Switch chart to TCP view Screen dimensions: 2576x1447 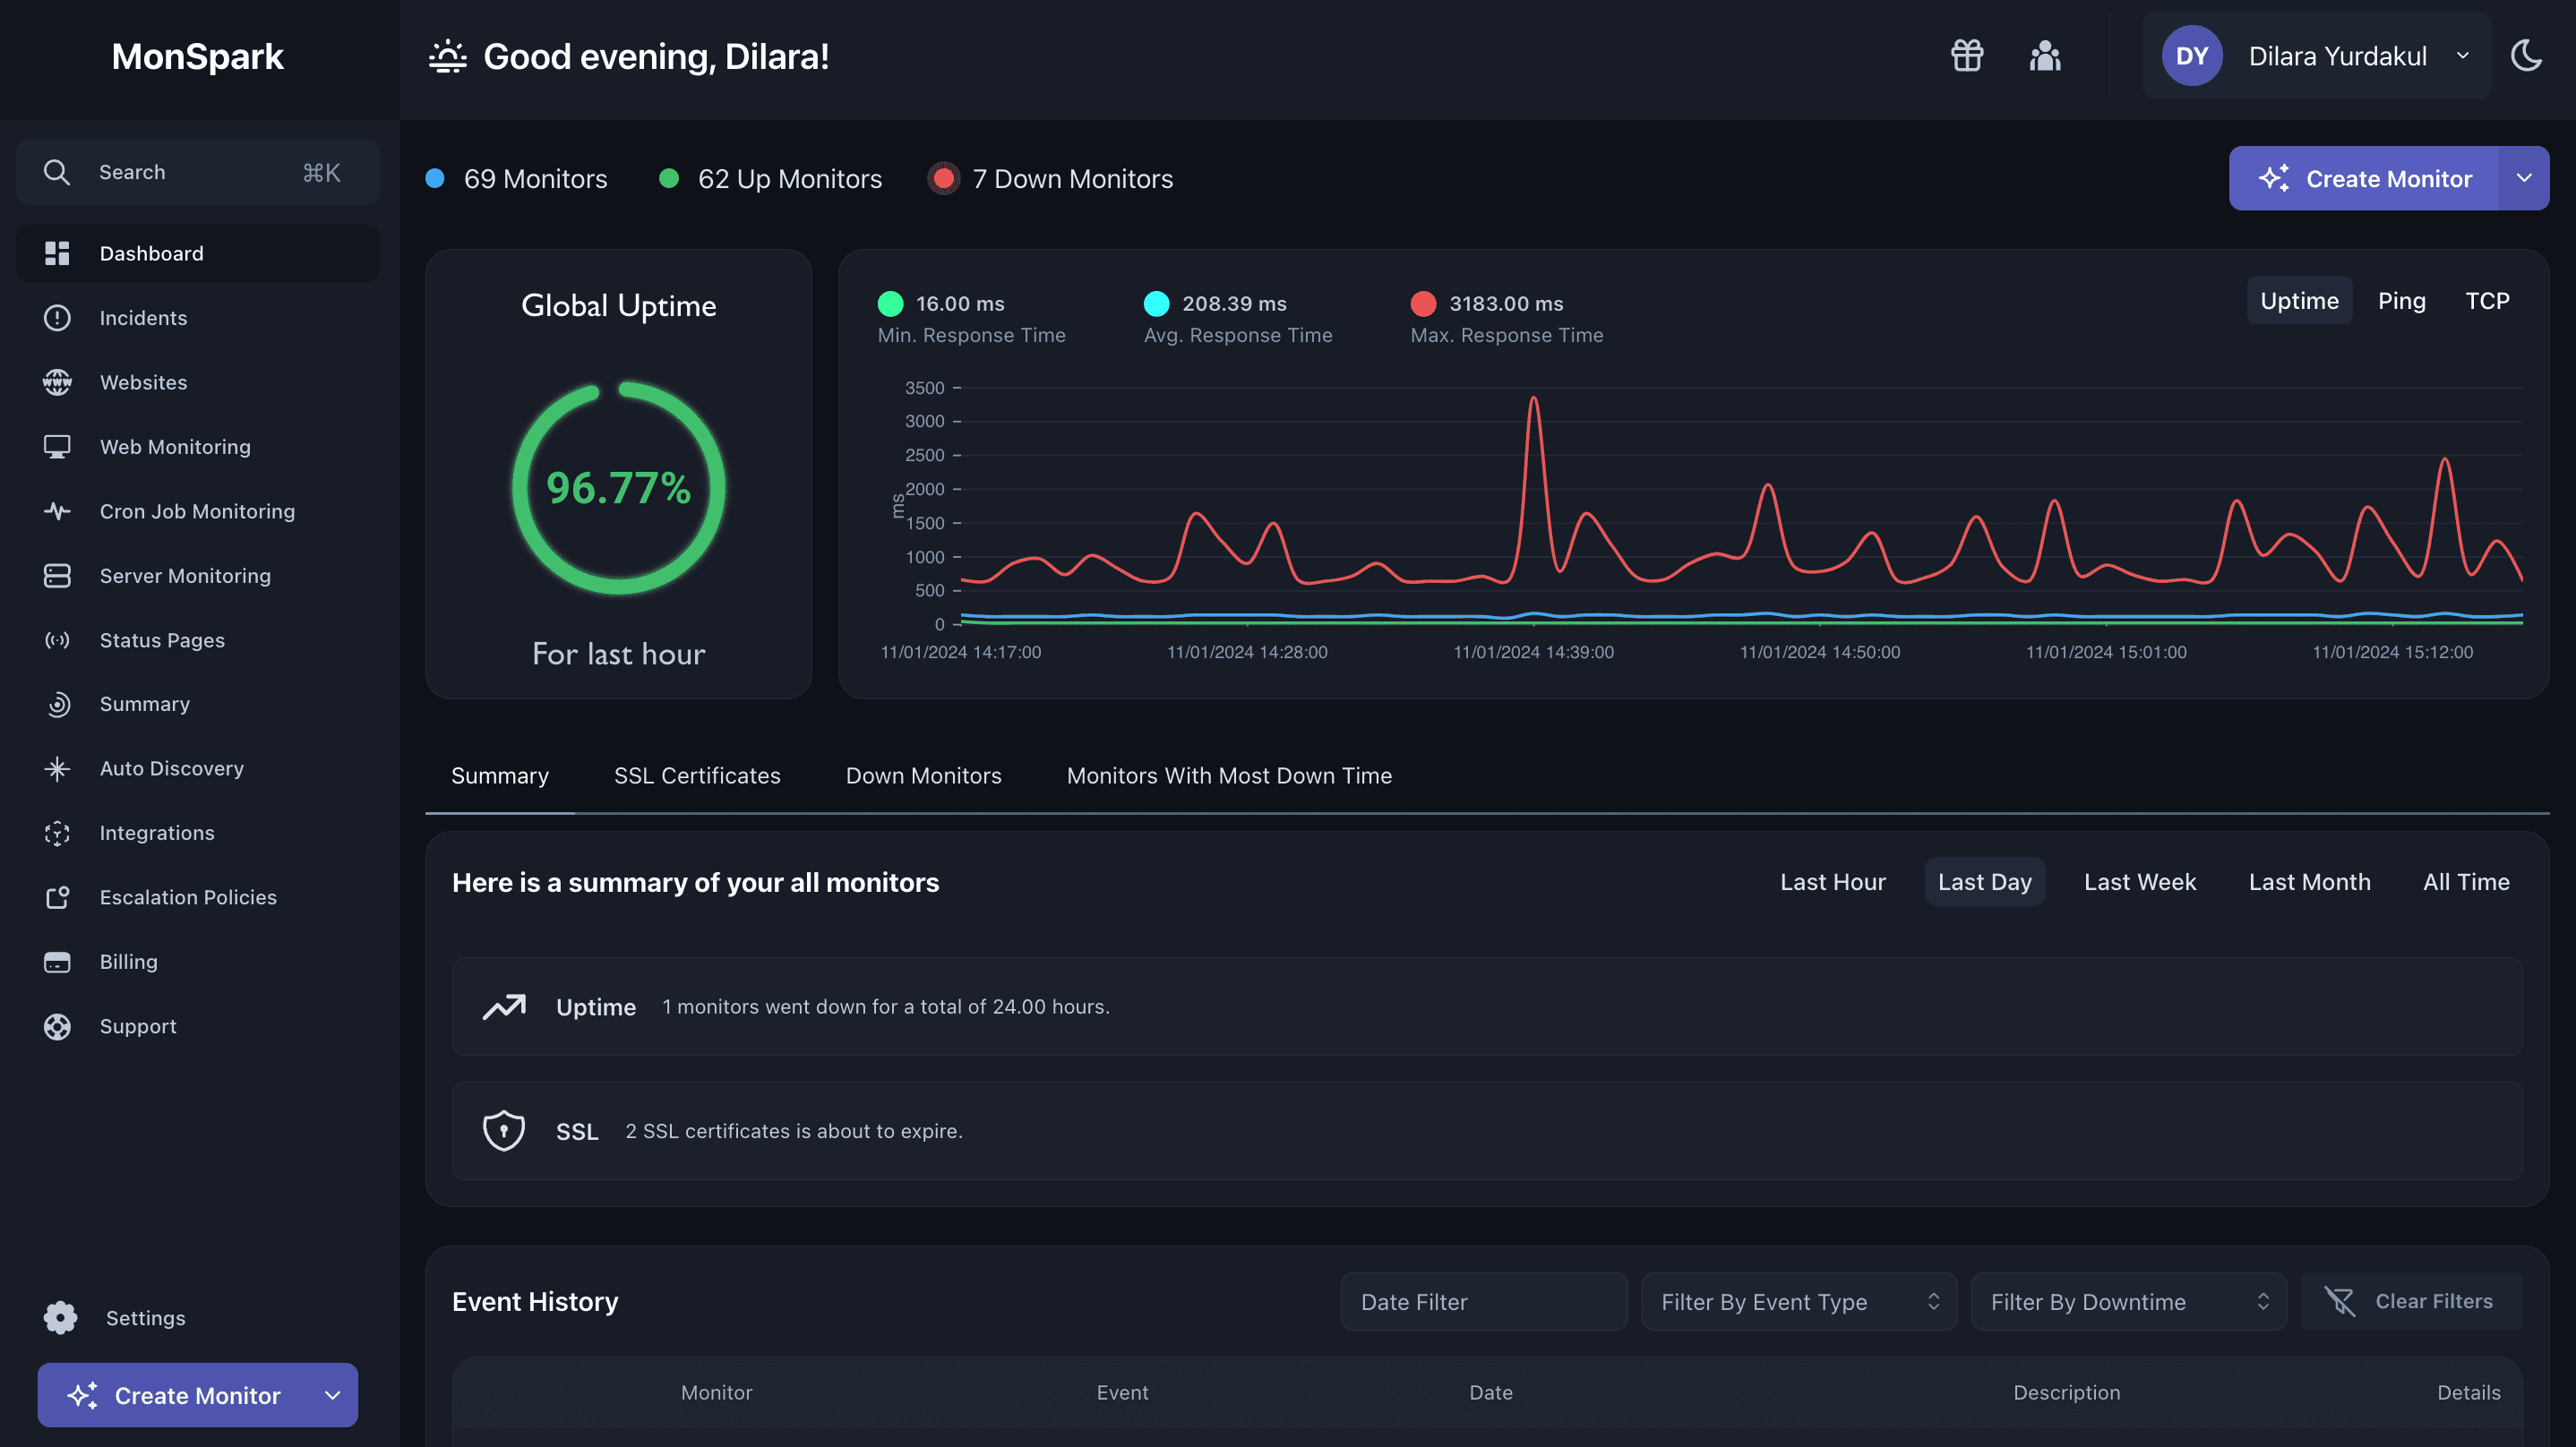[x=2486, y=301]
